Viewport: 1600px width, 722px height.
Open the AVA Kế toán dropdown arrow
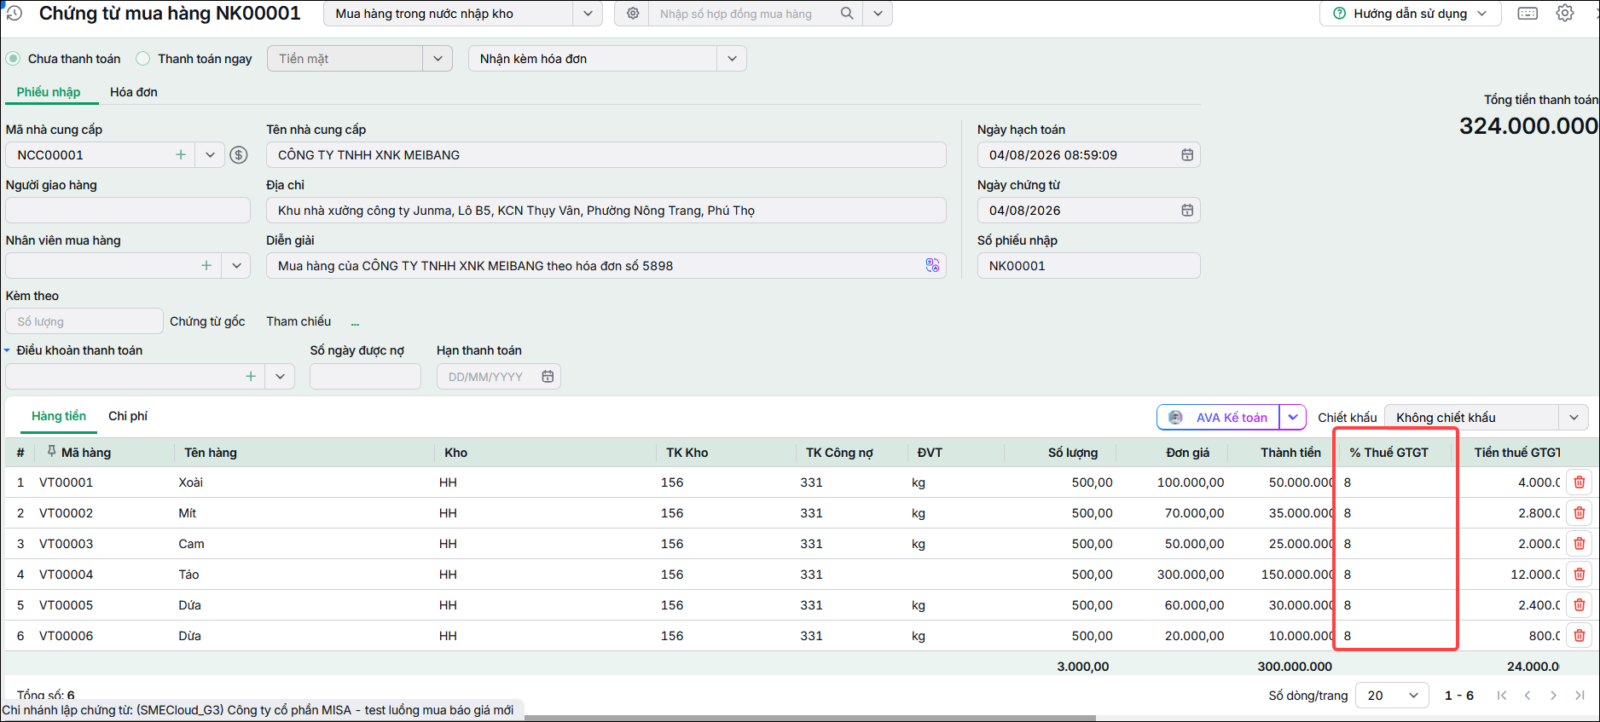coord(1293,417)
